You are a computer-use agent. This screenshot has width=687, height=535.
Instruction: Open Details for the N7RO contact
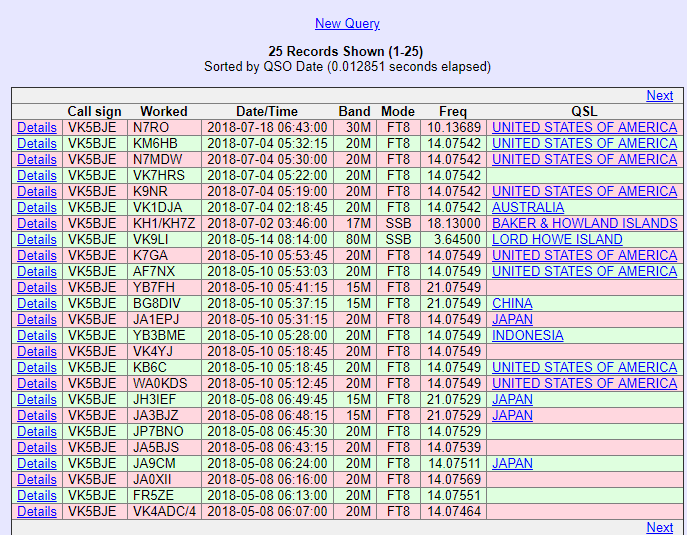tap(37, 128)
